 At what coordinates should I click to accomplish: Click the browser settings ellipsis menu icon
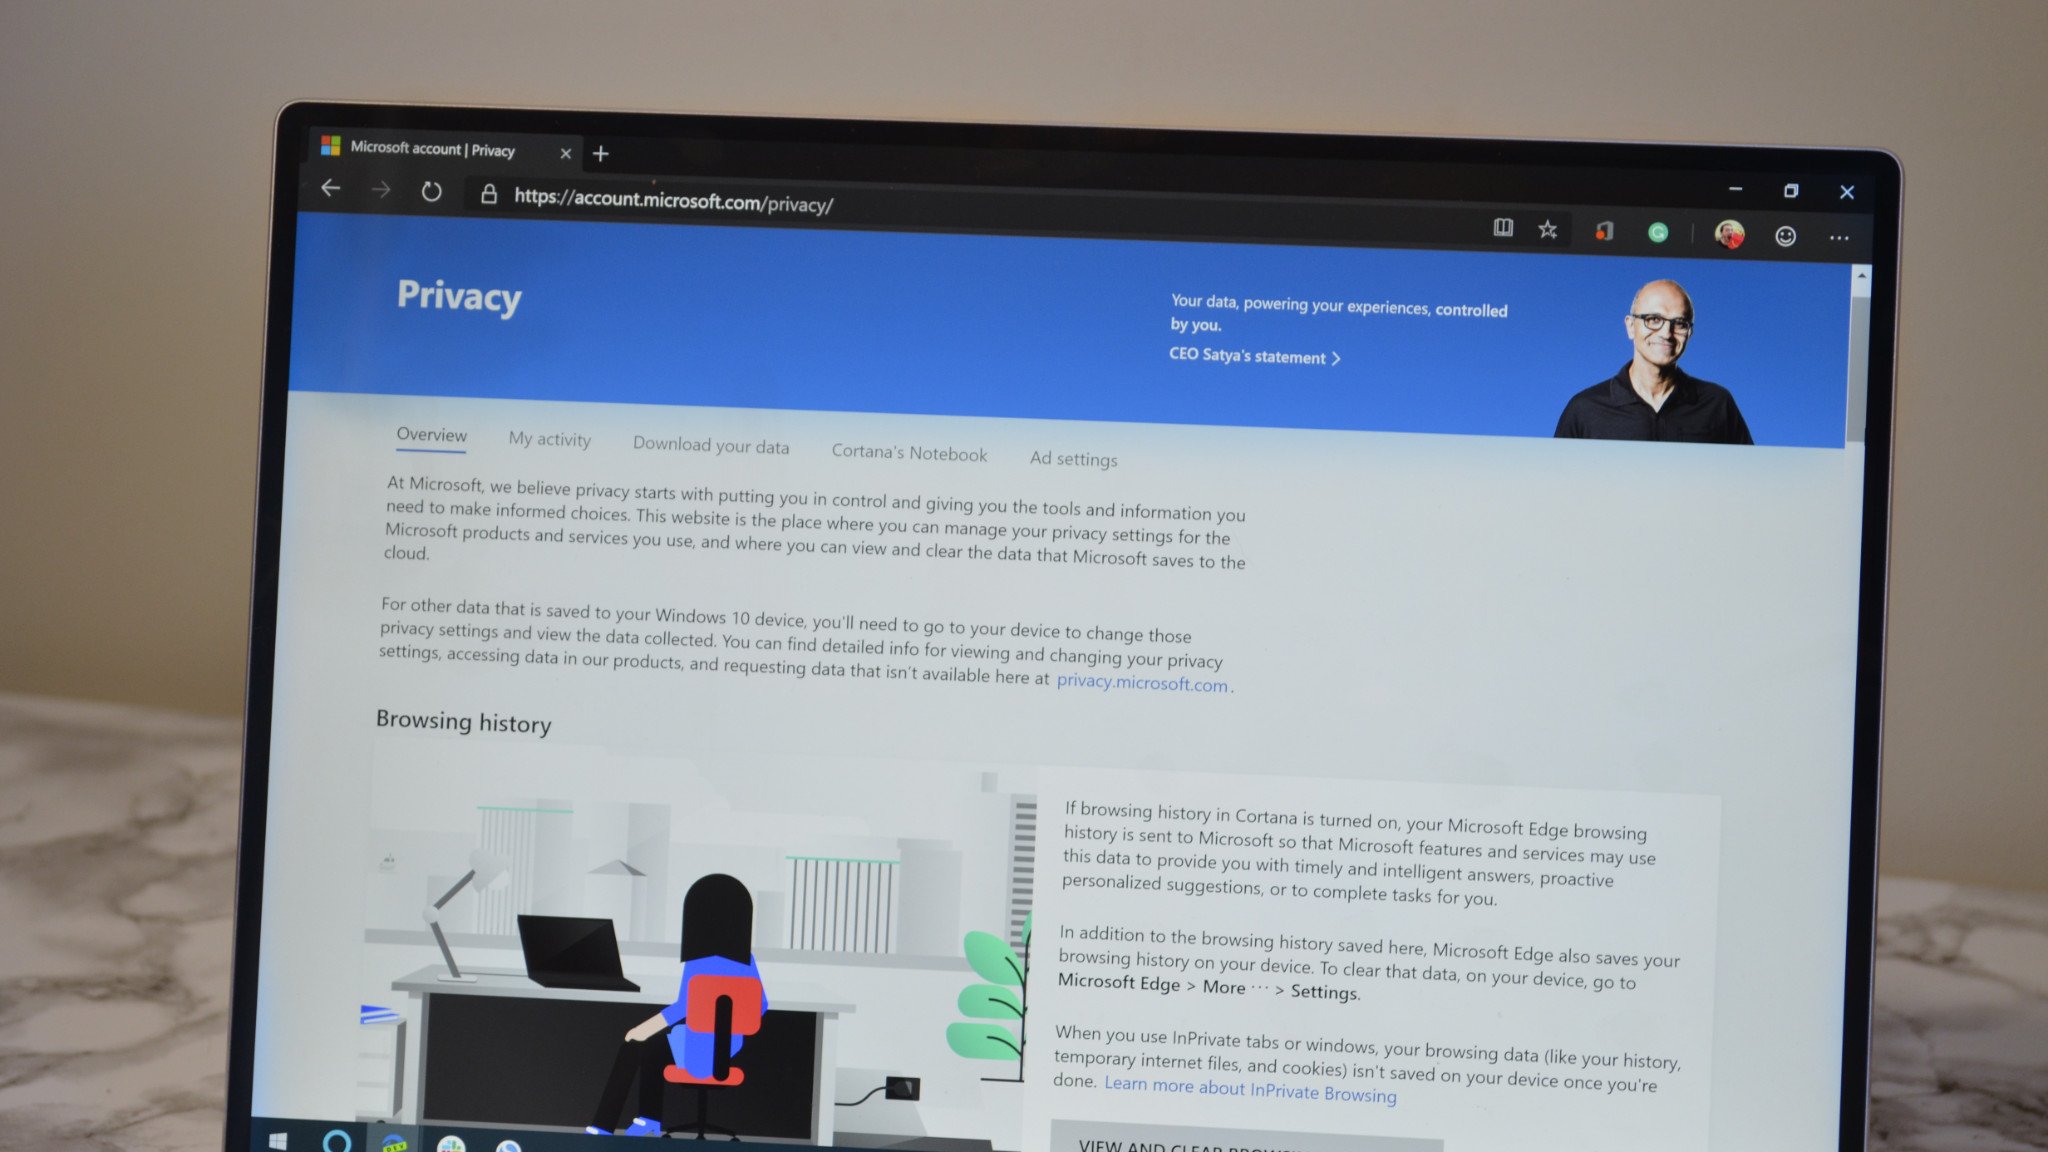pyautogui.click(x=1836, y=232)
